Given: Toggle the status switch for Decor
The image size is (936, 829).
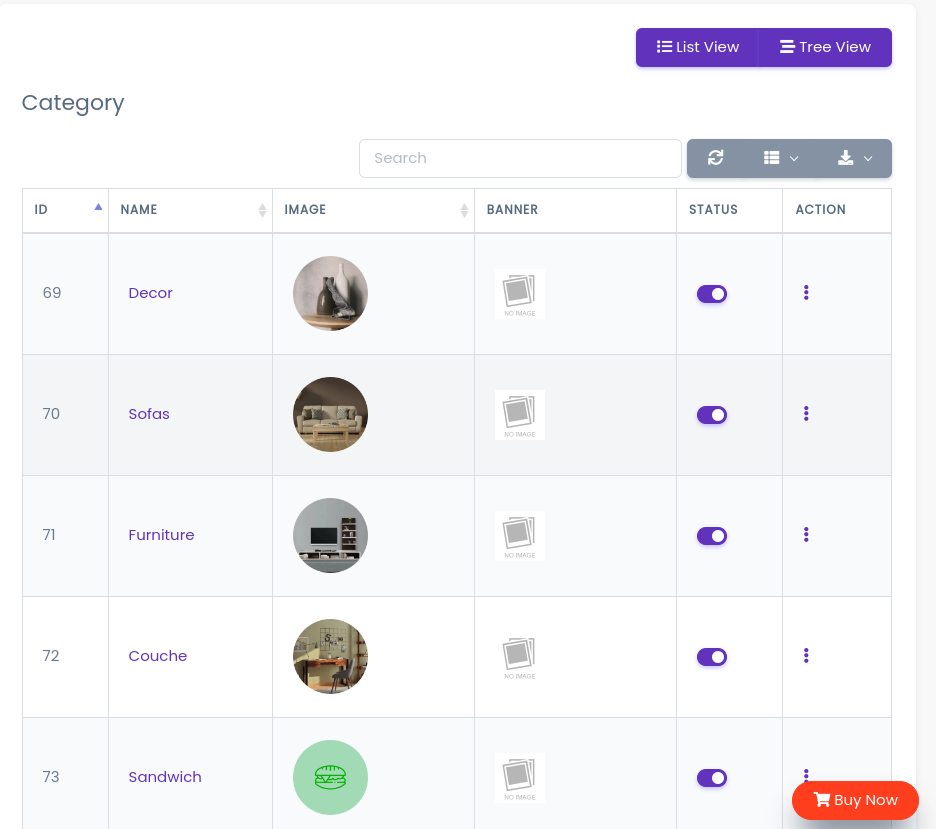Looking at the screenshot, I should point(711,293).
